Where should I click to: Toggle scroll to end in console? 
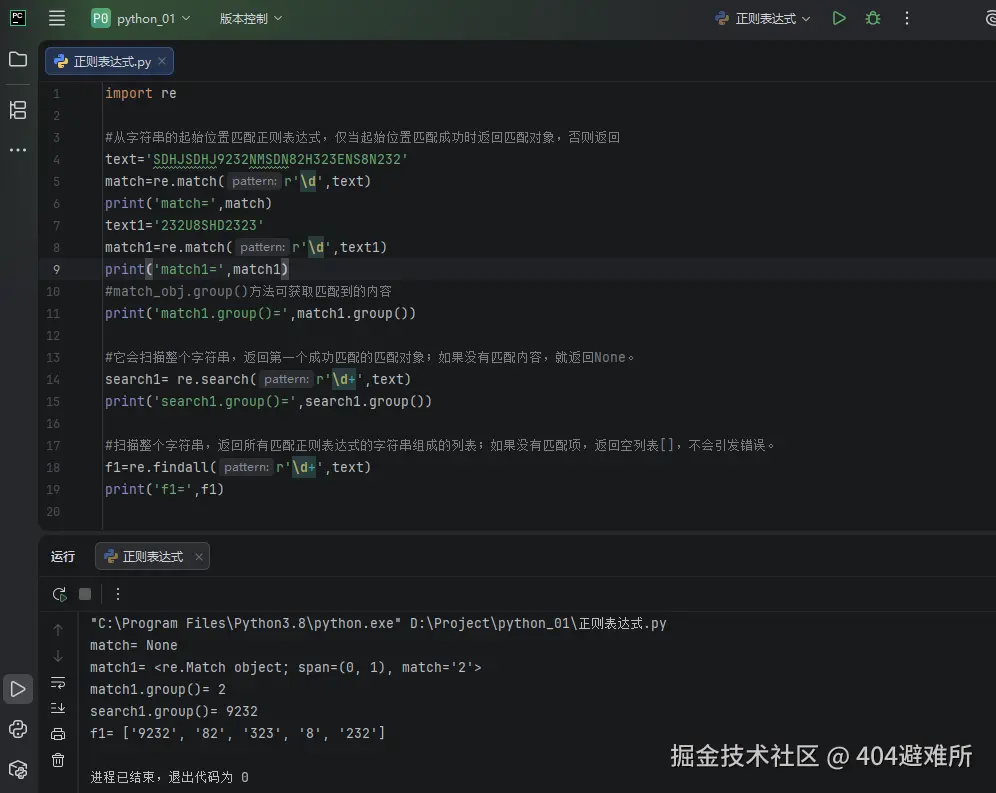58,708
